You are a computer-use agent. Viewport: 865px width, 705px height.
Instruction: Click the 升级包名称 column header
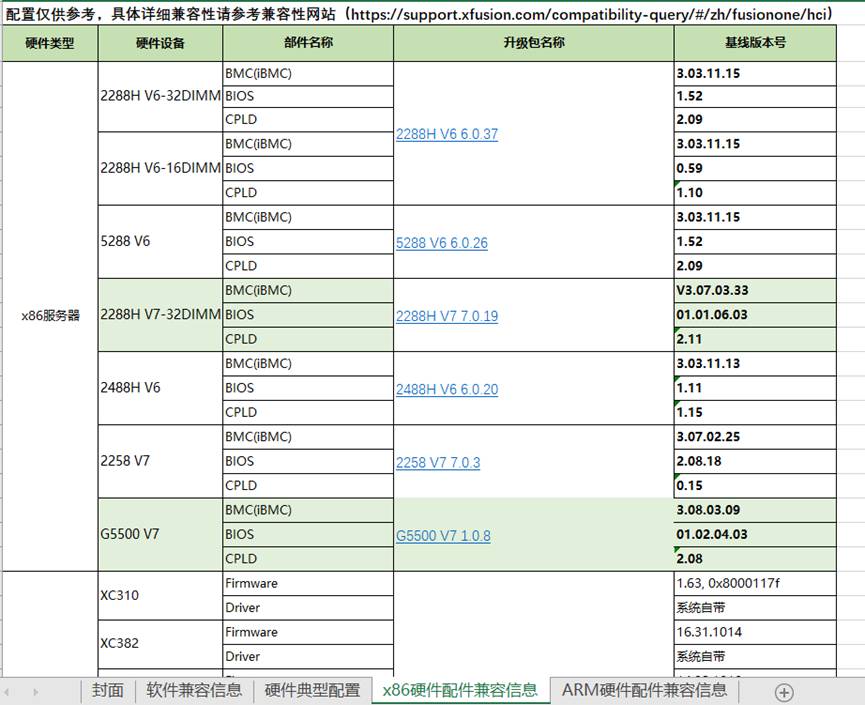(x=533, y=43)
